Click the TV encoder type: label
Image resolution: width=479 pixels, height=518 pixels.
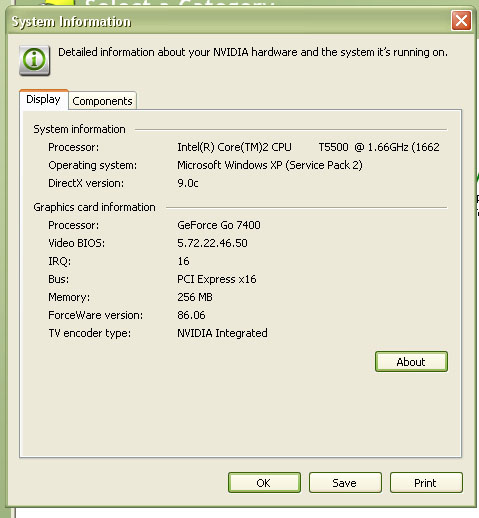90,333
